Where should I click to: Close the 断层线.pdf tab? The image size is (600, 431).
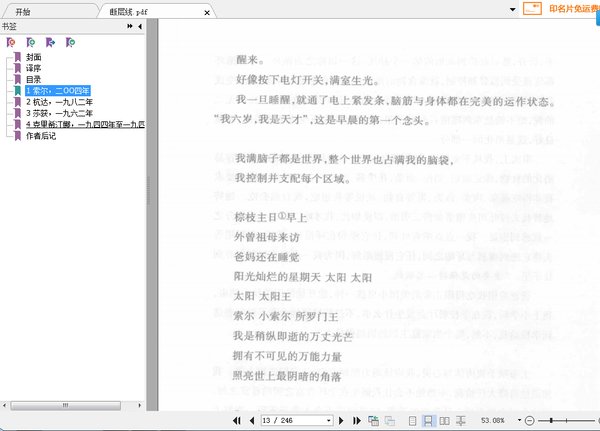[207, 13]
